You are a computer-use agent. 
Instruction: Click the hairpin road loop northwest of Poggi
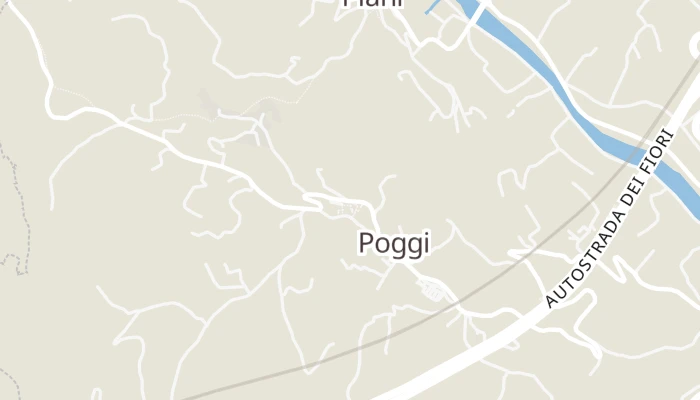[313, 202]
